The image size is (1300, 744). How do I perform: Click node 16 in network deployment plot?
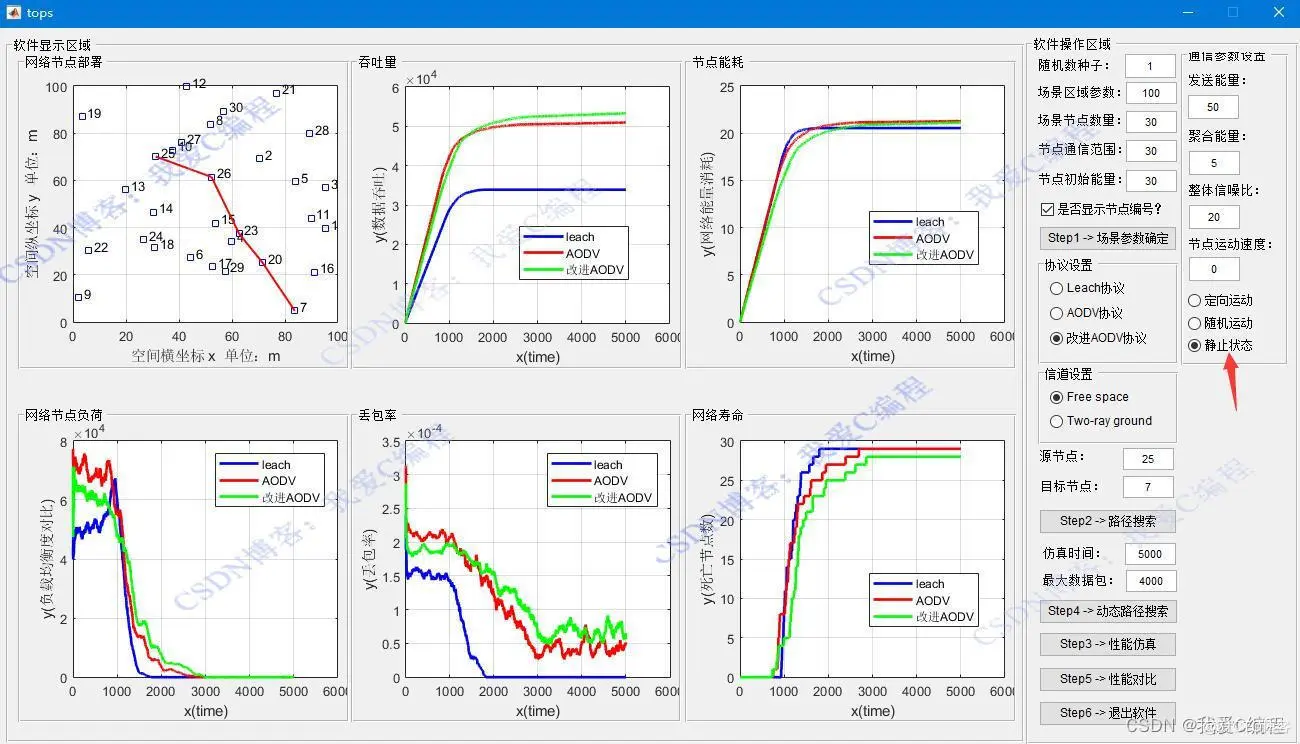[x=314, y=271]
